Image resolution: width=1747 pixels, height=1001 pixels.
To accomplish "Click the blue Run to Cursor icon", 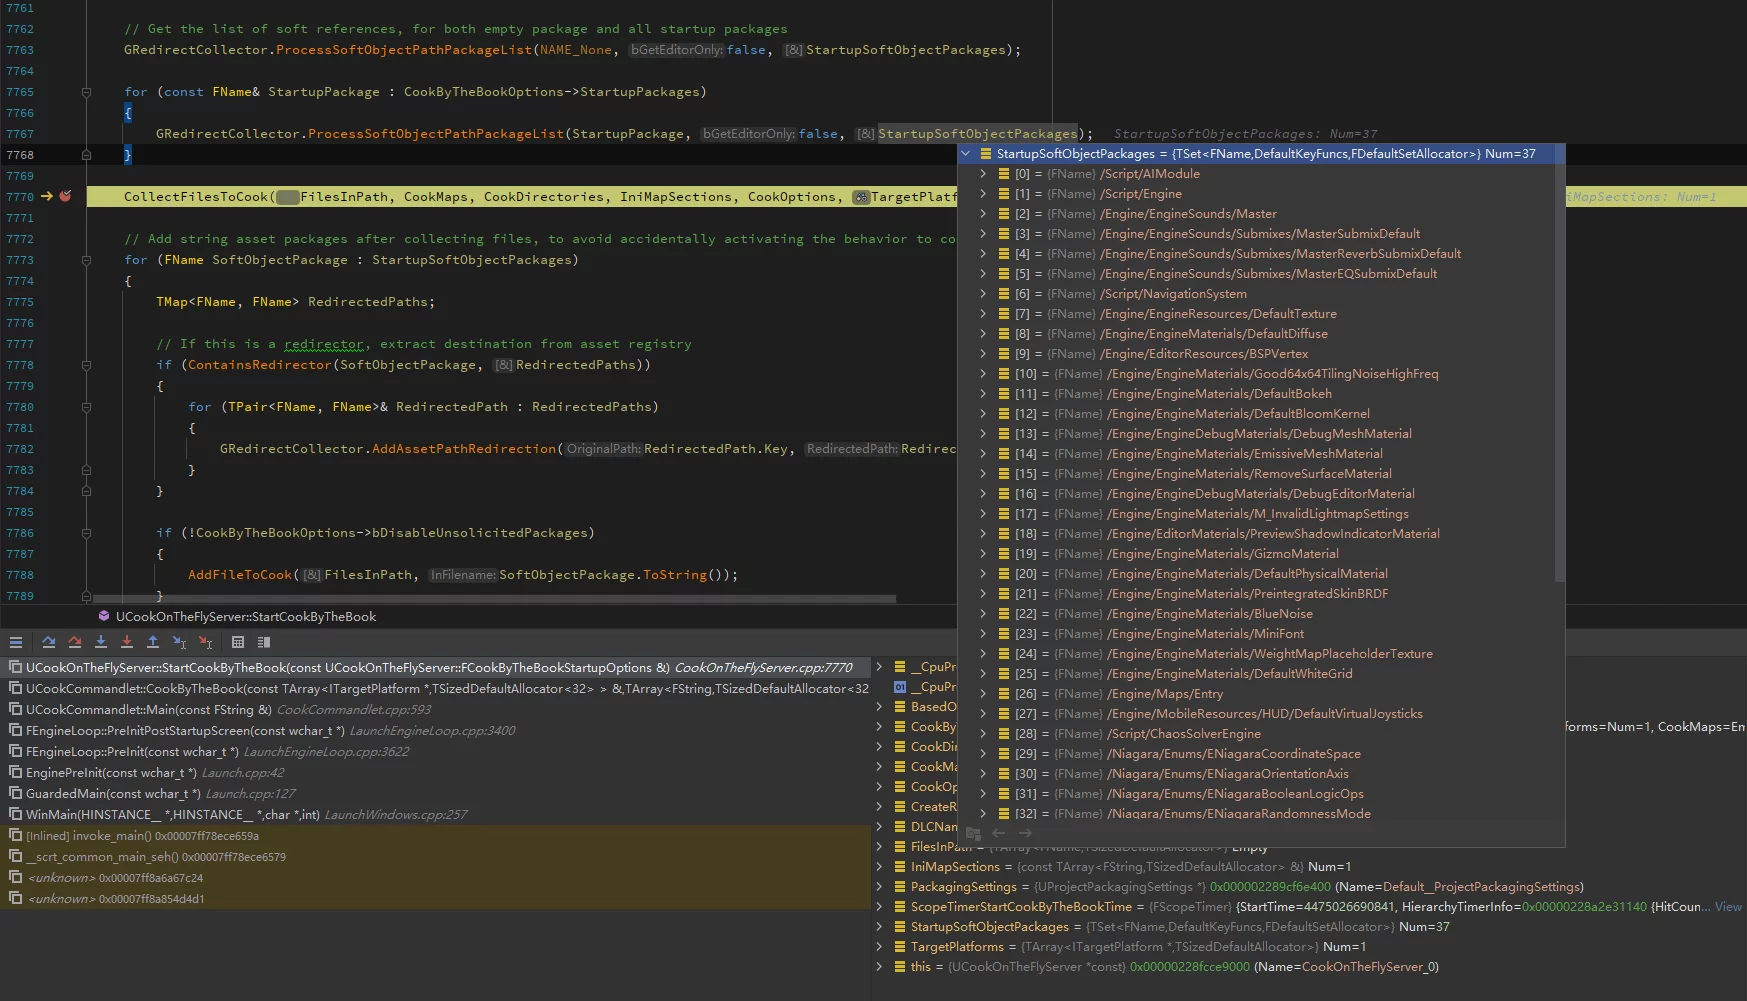I will coord(179,642).
